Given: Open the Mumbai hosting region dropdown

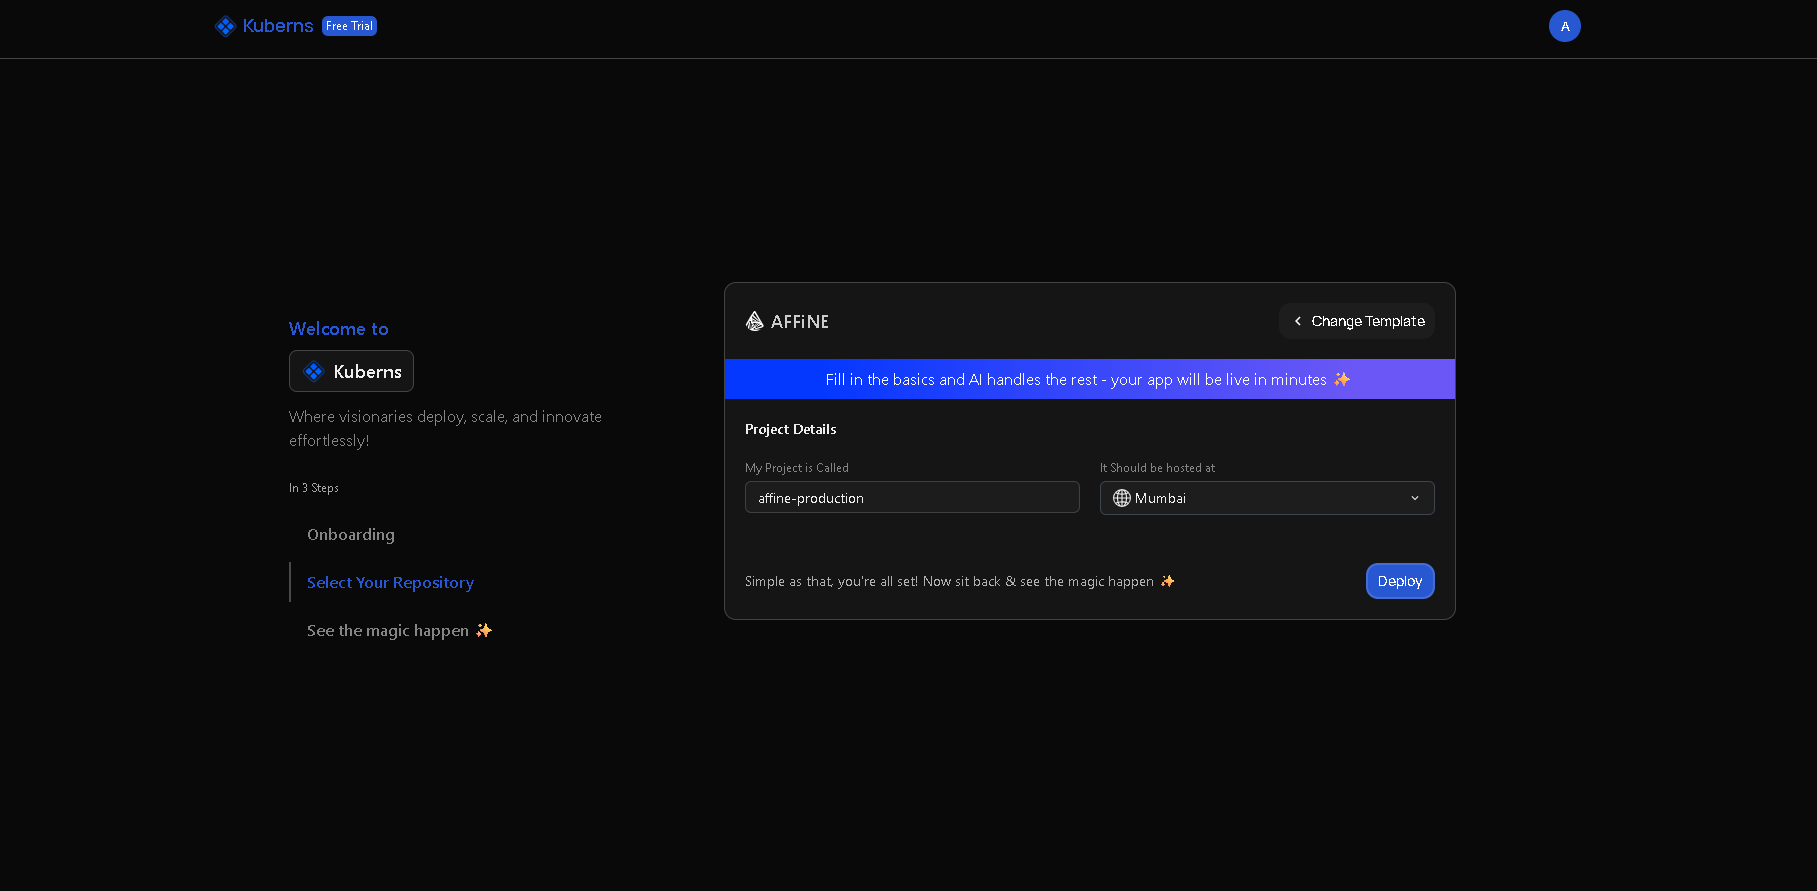Looking at the screenshot, I should [x=1267, y=498].
